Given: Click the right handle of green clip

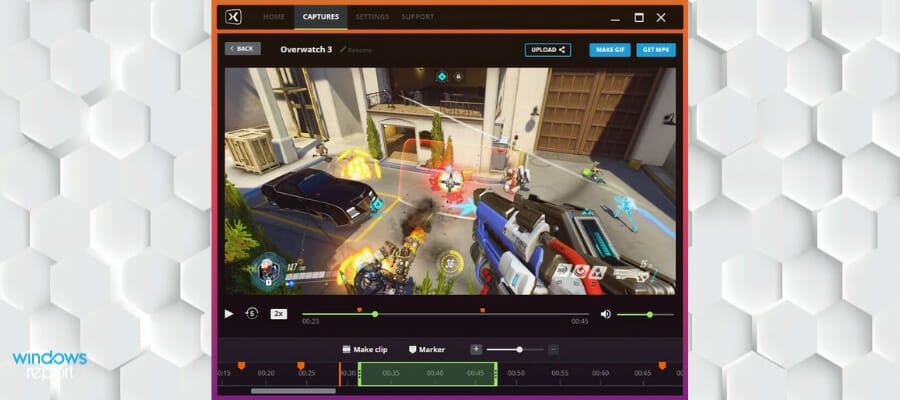Looking at the screenshot, I should 496,374.
